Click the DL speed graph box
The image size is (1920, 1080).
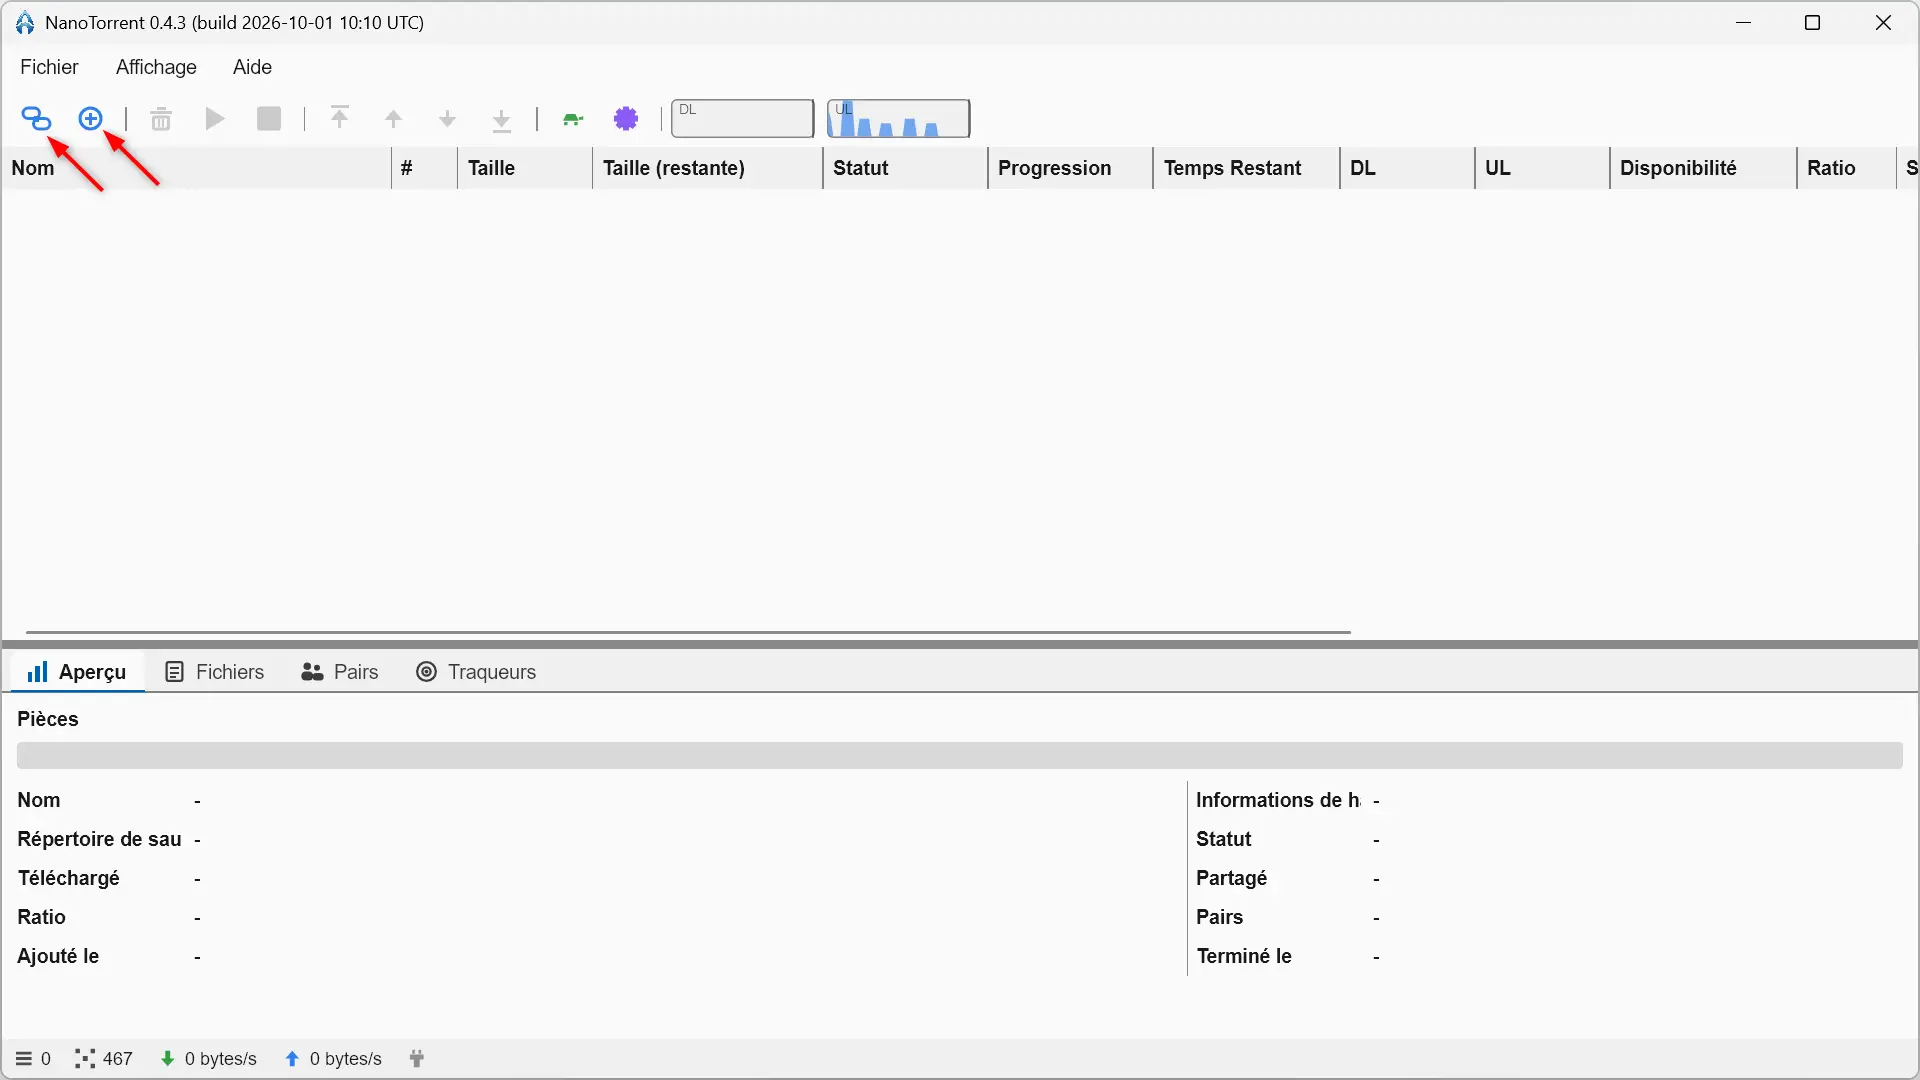742,119
